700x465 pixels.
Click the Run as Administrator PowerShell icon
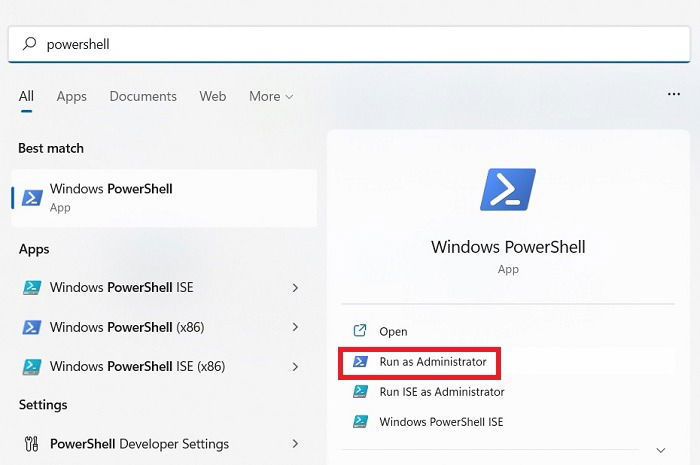(x=360, y=361)
